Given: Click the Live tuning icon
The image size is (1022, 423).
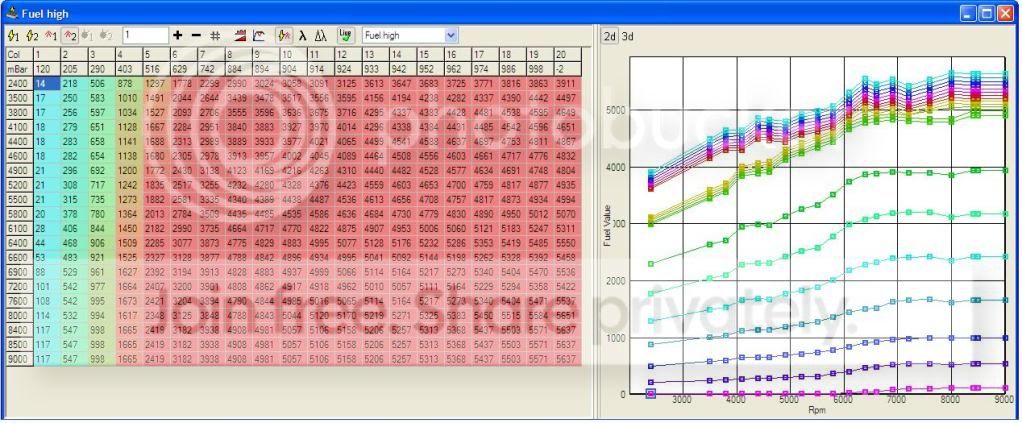Looking at the screenshot, I should pos(345,35).
